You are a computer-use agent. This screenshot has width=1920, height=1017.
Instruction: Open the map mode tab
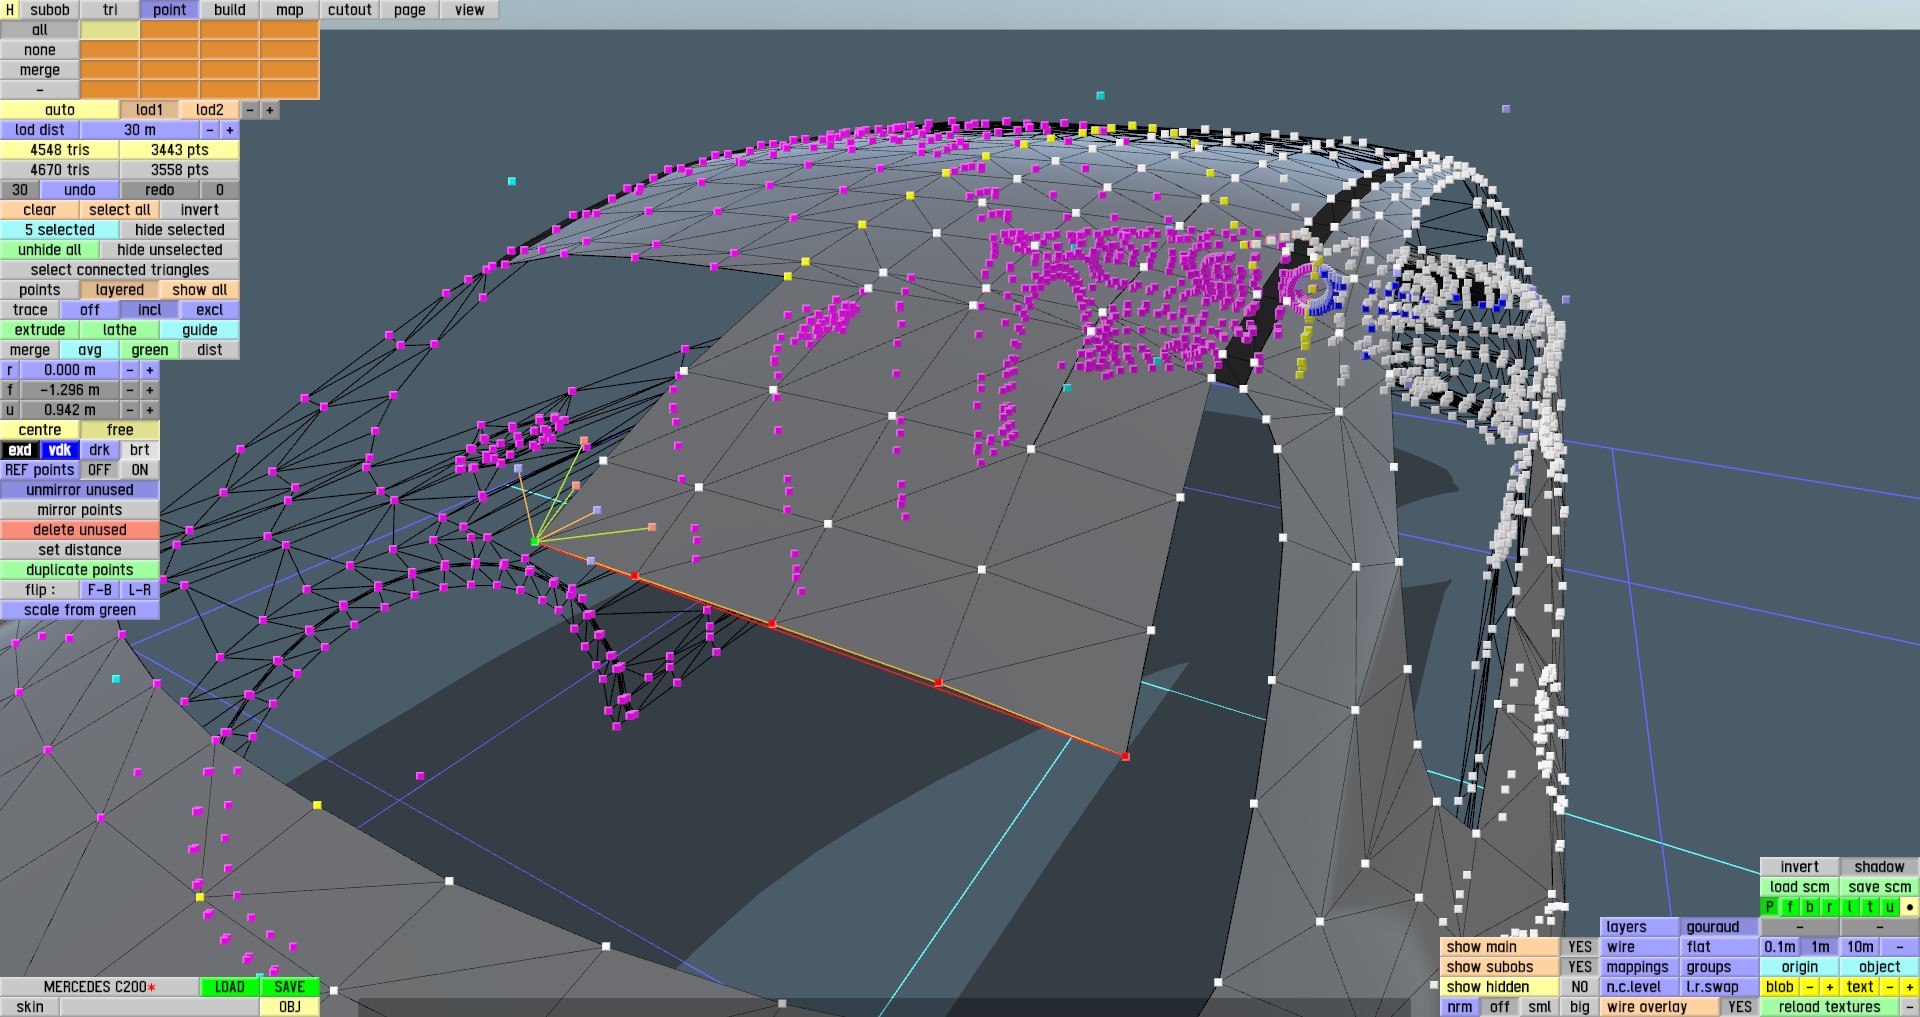(x=290, y=10)
